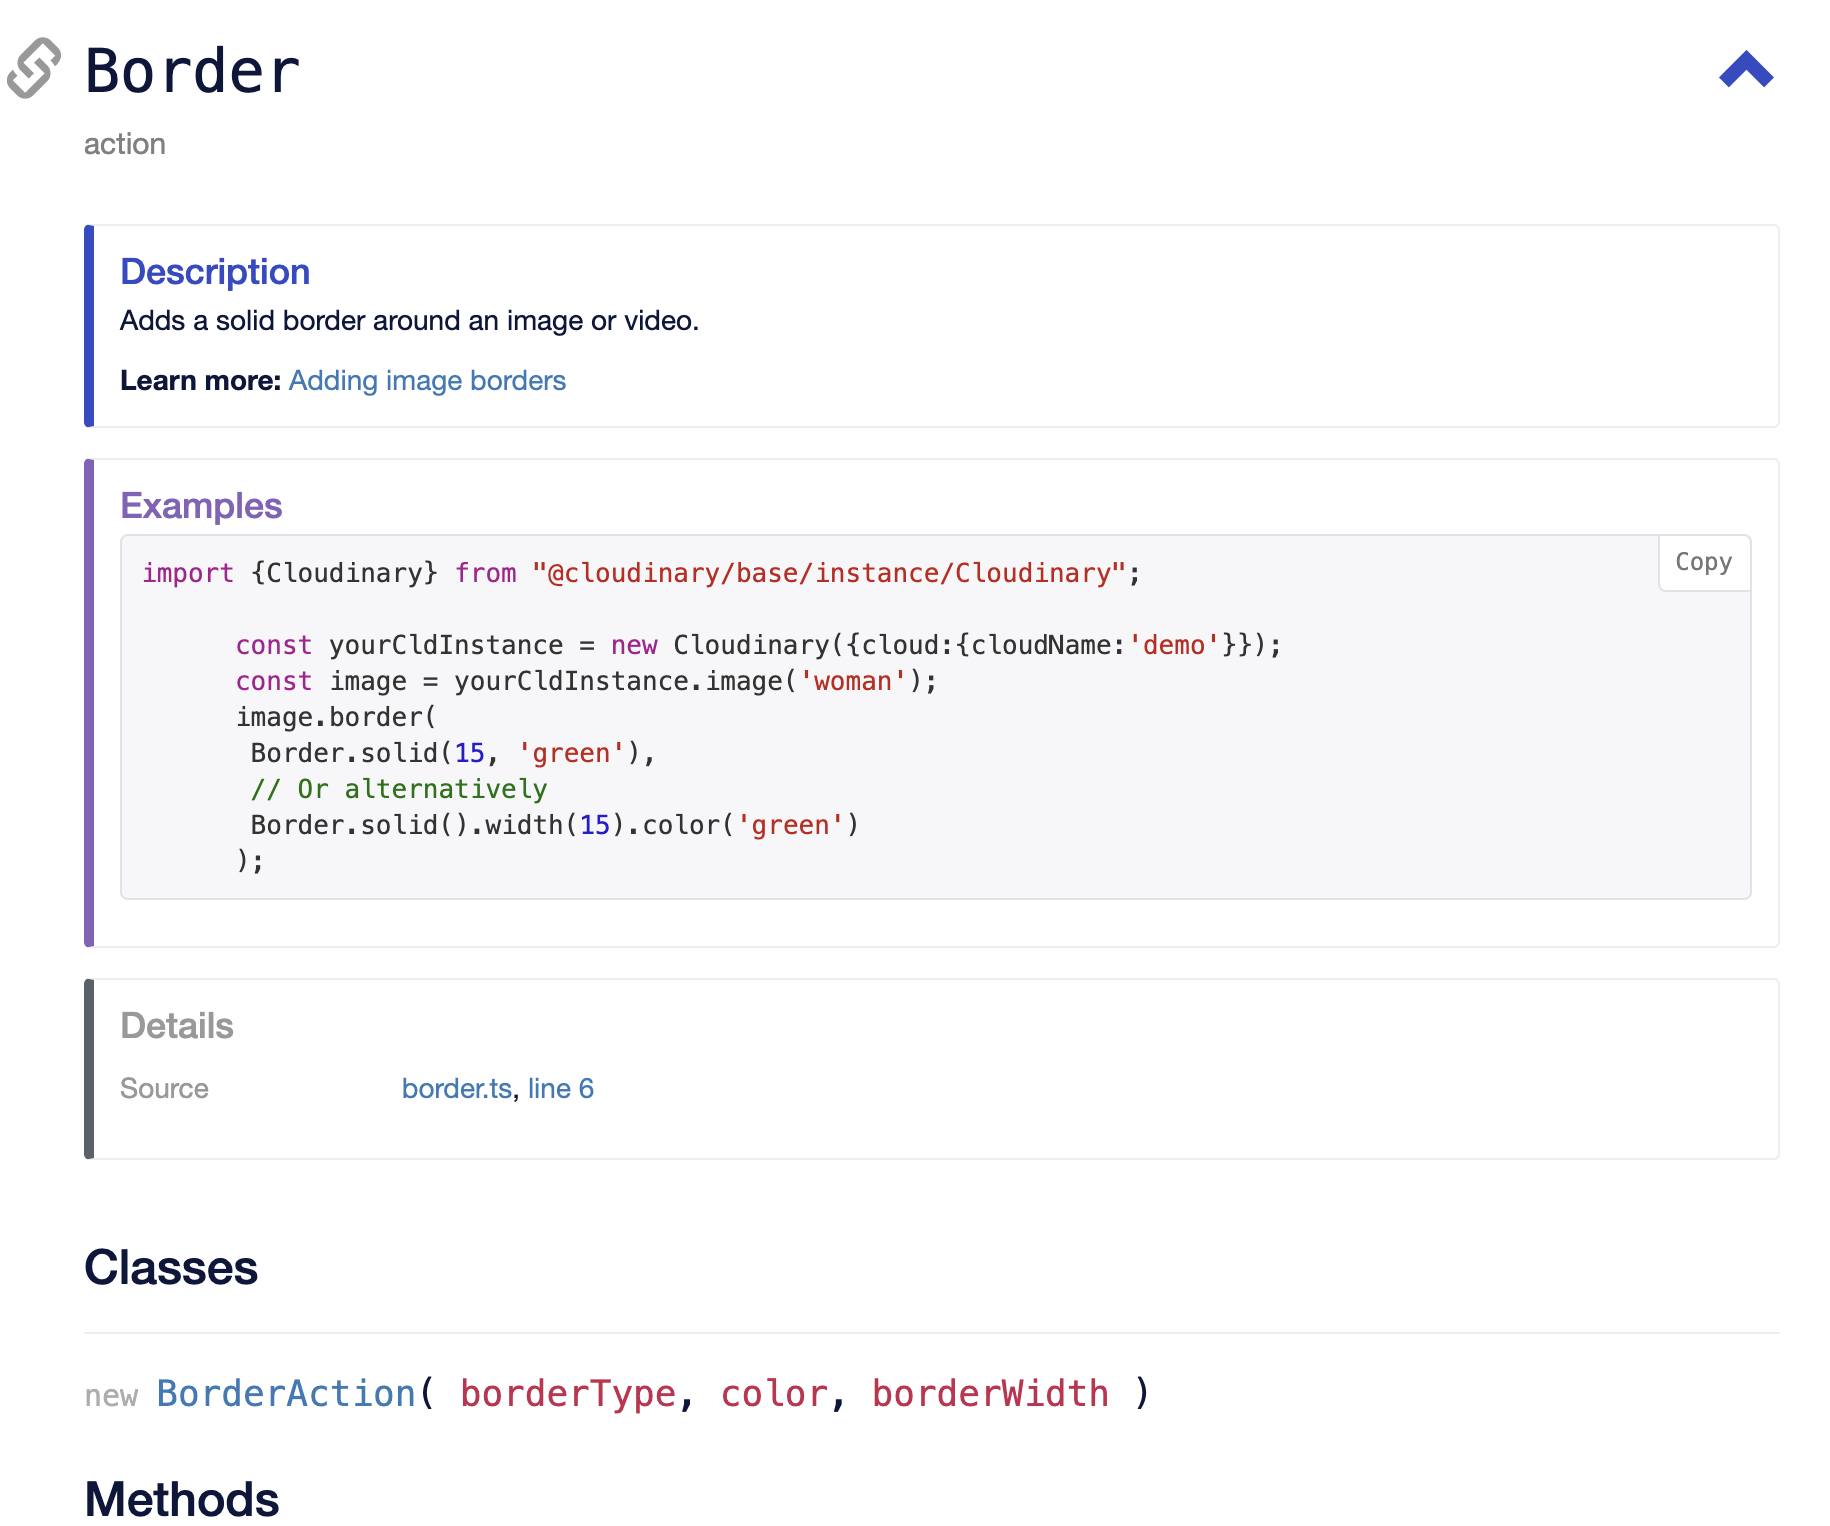Open the BorderAction class link
This screenshot has height=1526, width=1830.
point(286,1393)
